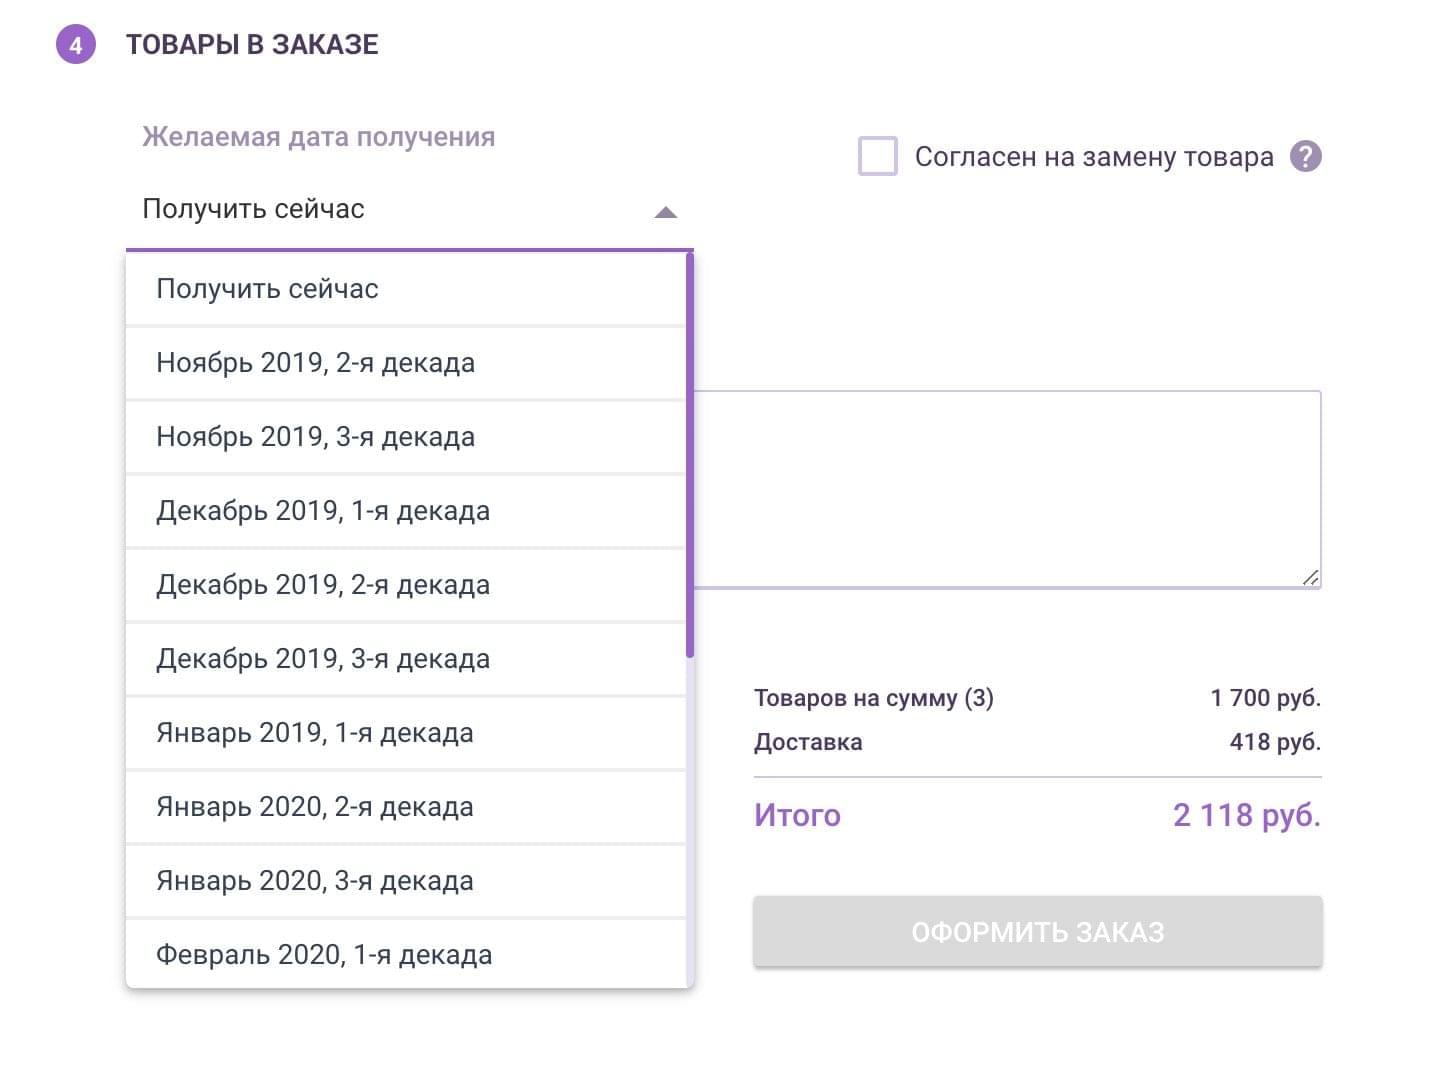1442x1074 pixels.
Task: Click the question mark help icon
Action: point(1305,157)
